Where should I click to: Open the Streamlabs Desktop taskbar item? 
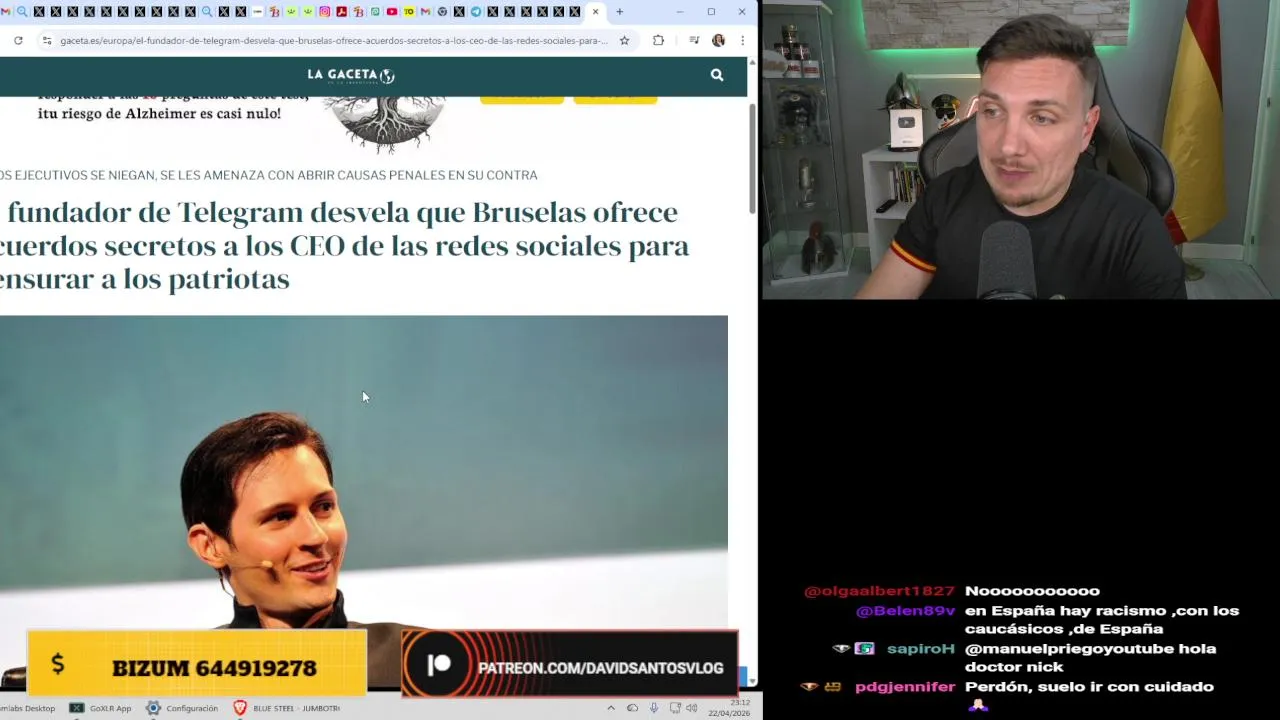(x=27, y=708)
